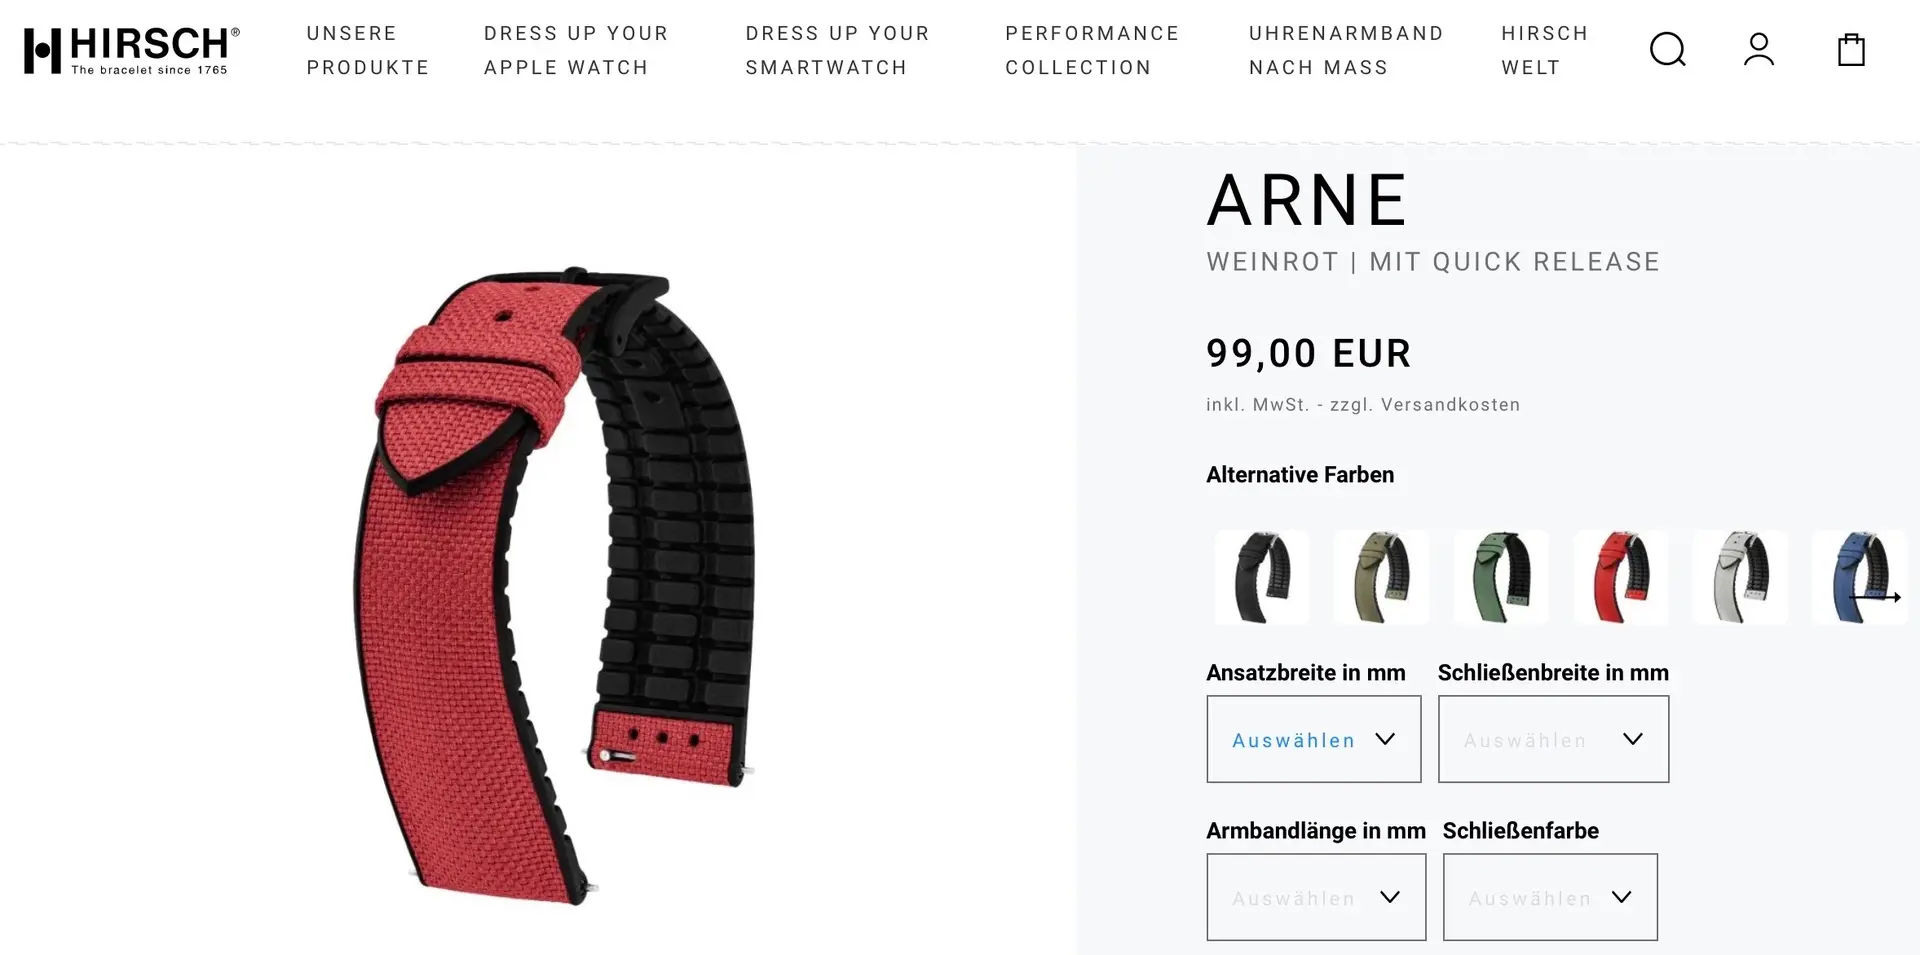Open Dress Up Your Apple Watch menu

576,50
